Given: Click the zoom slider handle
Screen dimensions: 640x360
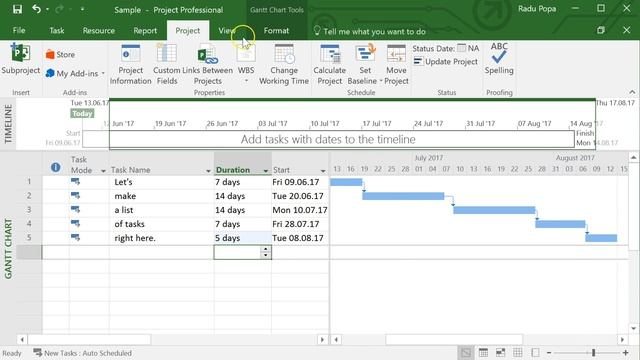Looking at the screenshot, I should click(593, 353).
